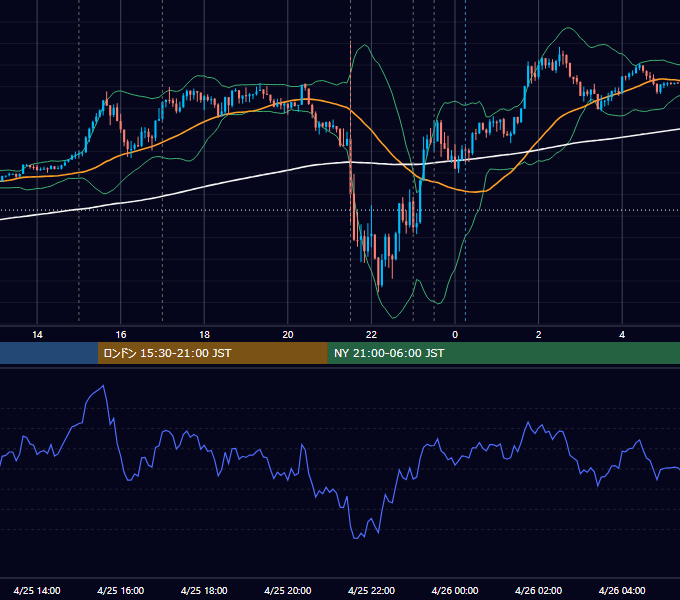680x600 pixels.
Task: Click the '4/25 18:00' date label
Action: 204,590
